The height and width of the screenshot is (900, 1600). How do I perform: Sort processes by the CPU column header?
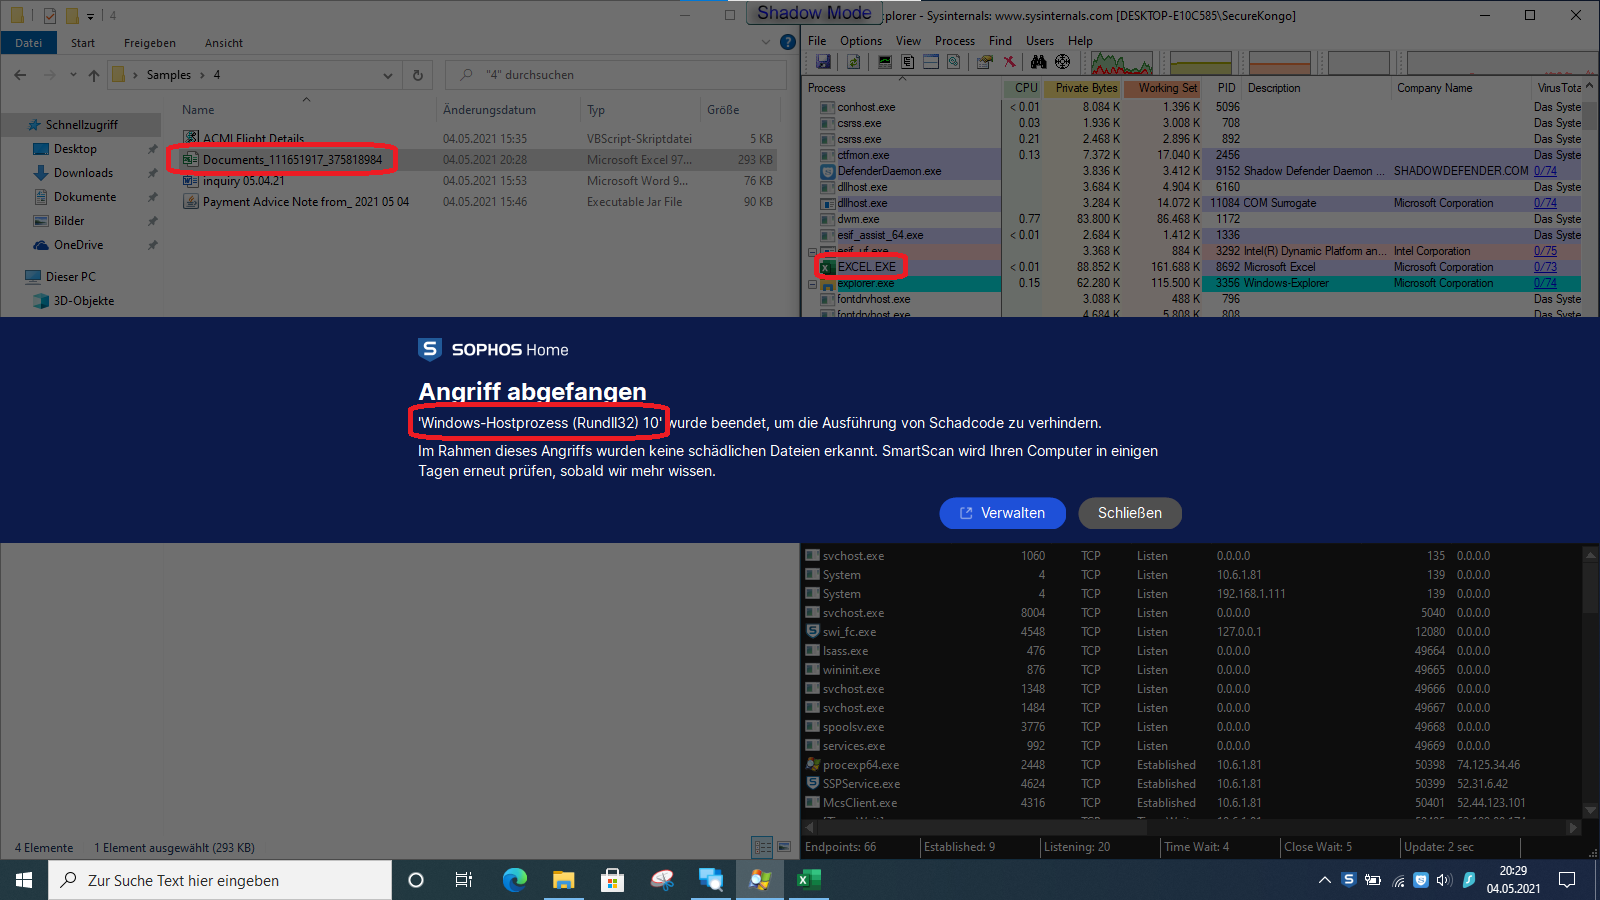(1023, 88)
